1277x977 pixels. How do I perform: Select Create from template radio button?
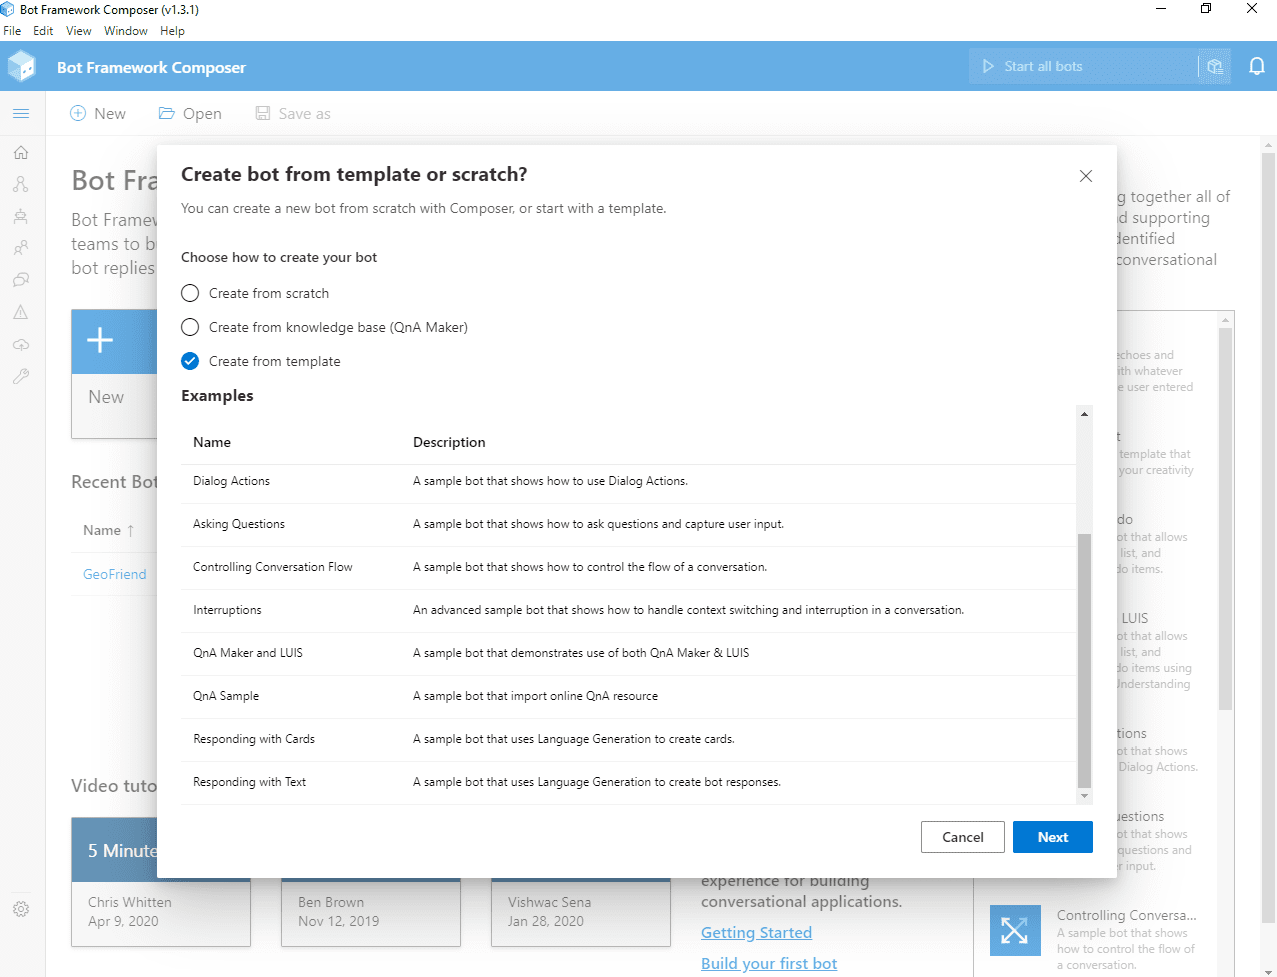(x=190, y=361)
